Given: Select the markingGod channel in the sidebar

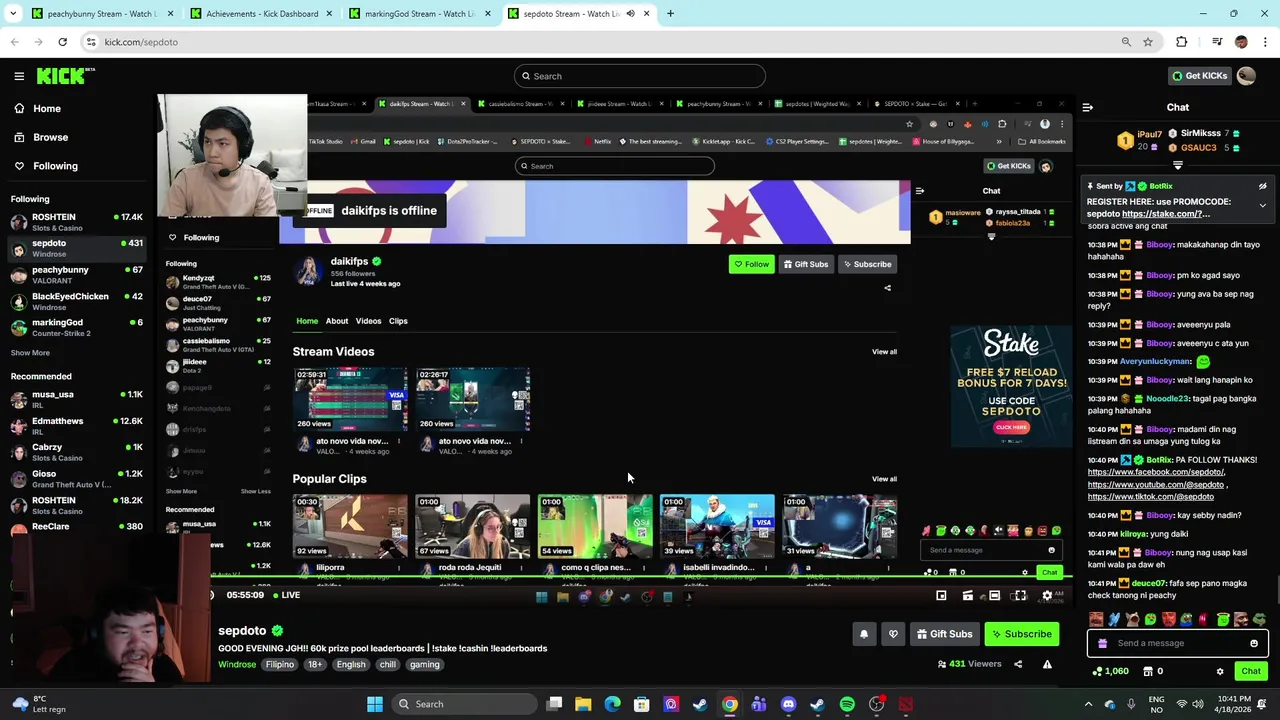Looking at the screenshot, I should [76, 327].
